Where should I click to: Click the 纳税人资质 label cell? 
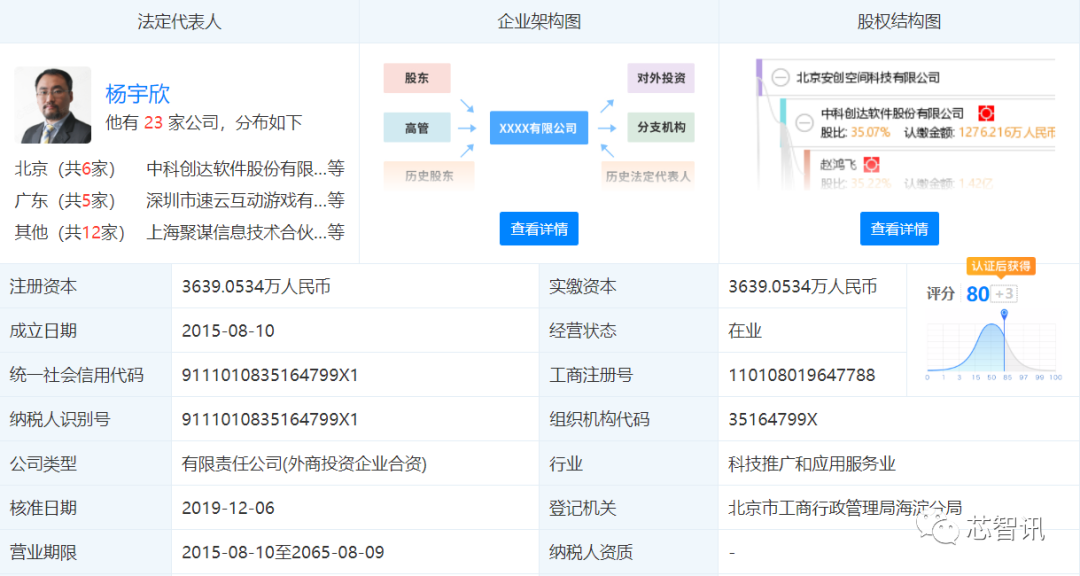tap(628, 552)
